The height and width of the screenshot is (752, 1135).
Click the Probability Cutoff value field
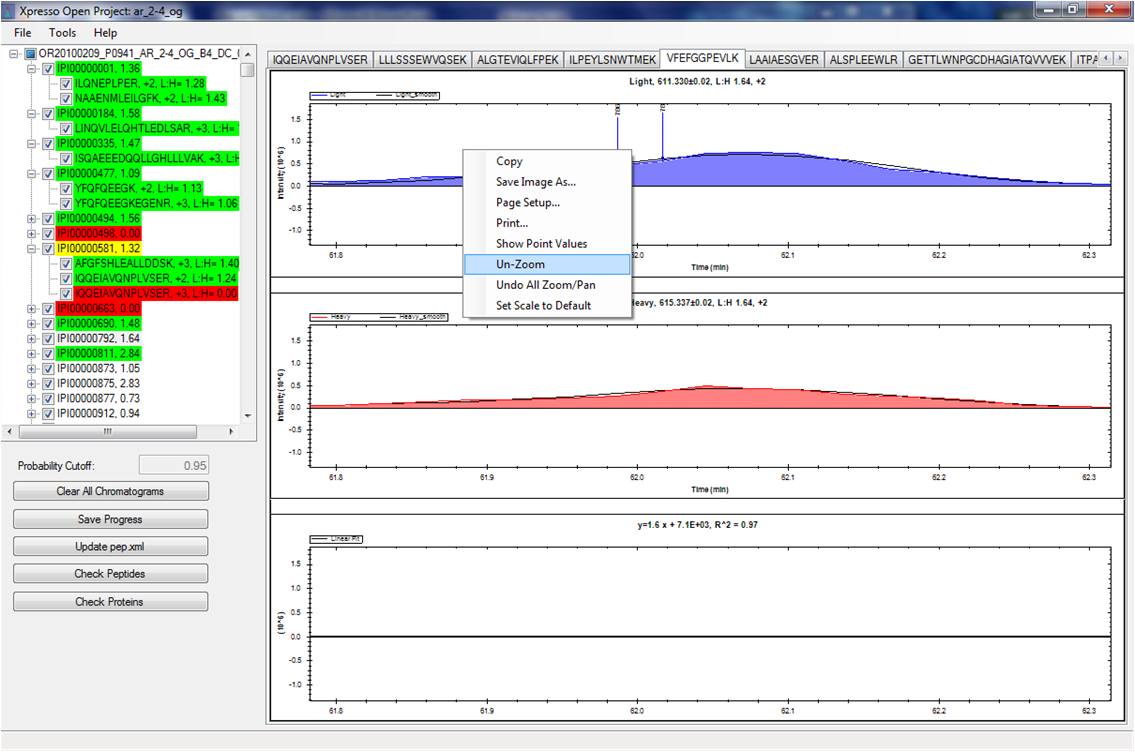174,465
